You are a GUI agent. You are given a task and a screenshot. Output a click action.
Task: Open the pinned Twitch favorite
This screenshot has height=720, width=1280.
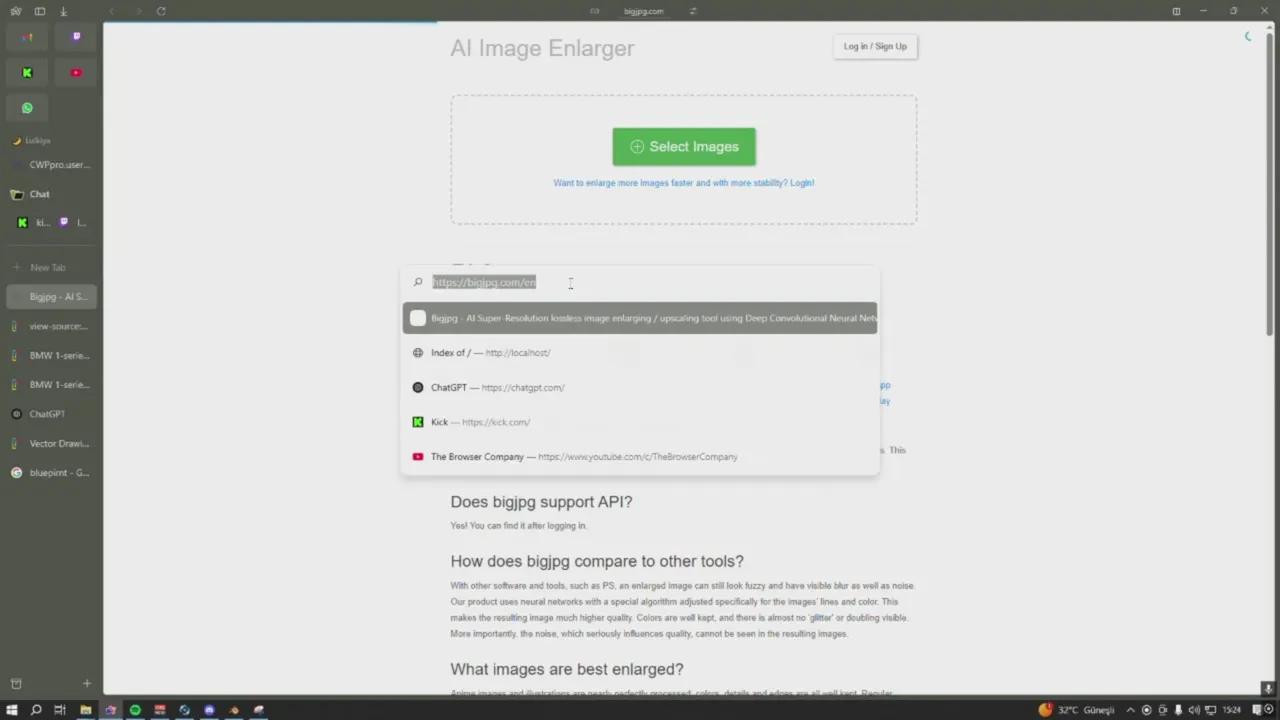76,37
